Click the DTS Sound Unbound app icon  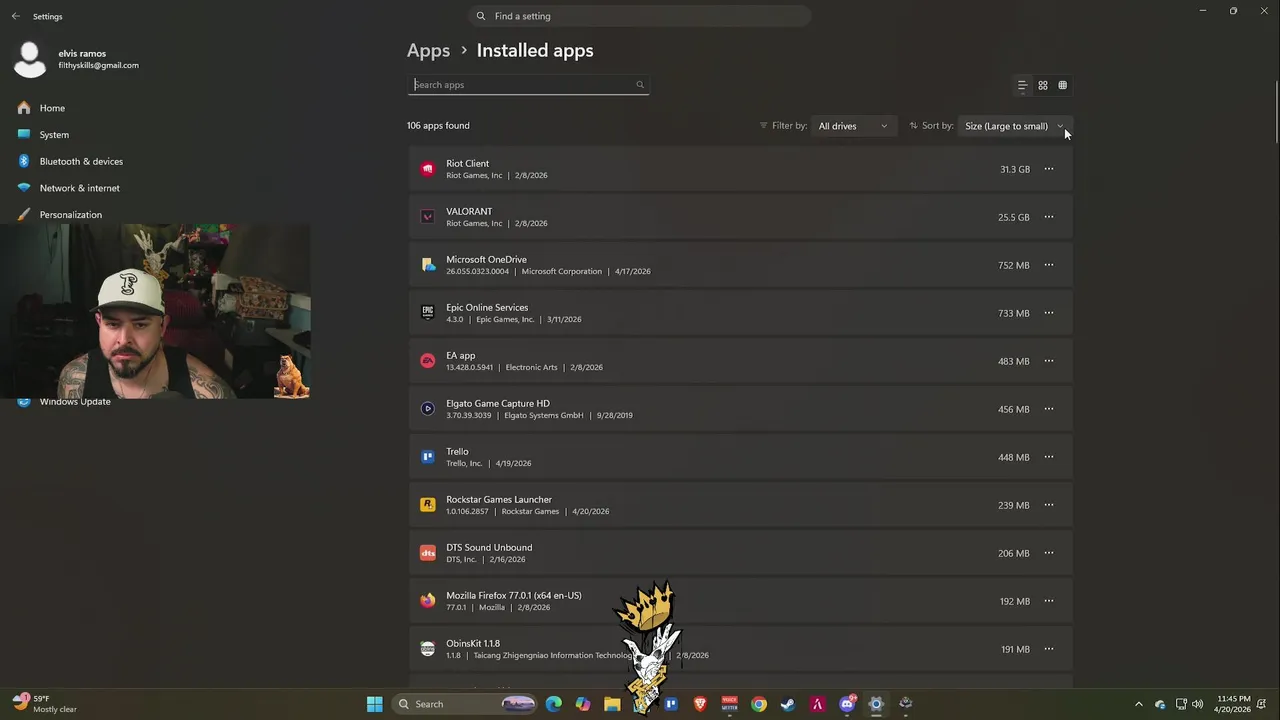428,553
